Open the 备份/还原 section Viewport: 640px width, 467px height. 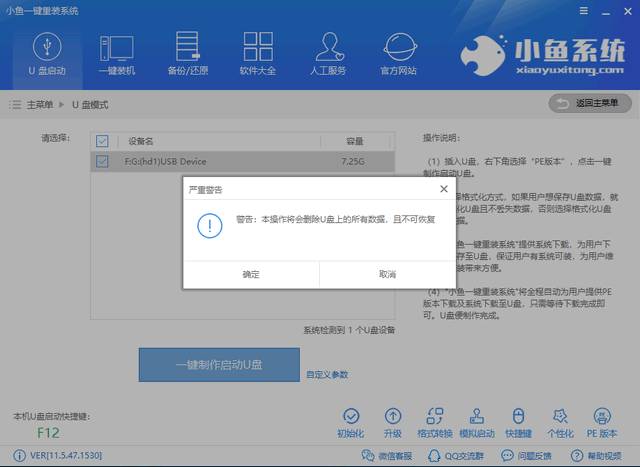click(x=187, y=54)
